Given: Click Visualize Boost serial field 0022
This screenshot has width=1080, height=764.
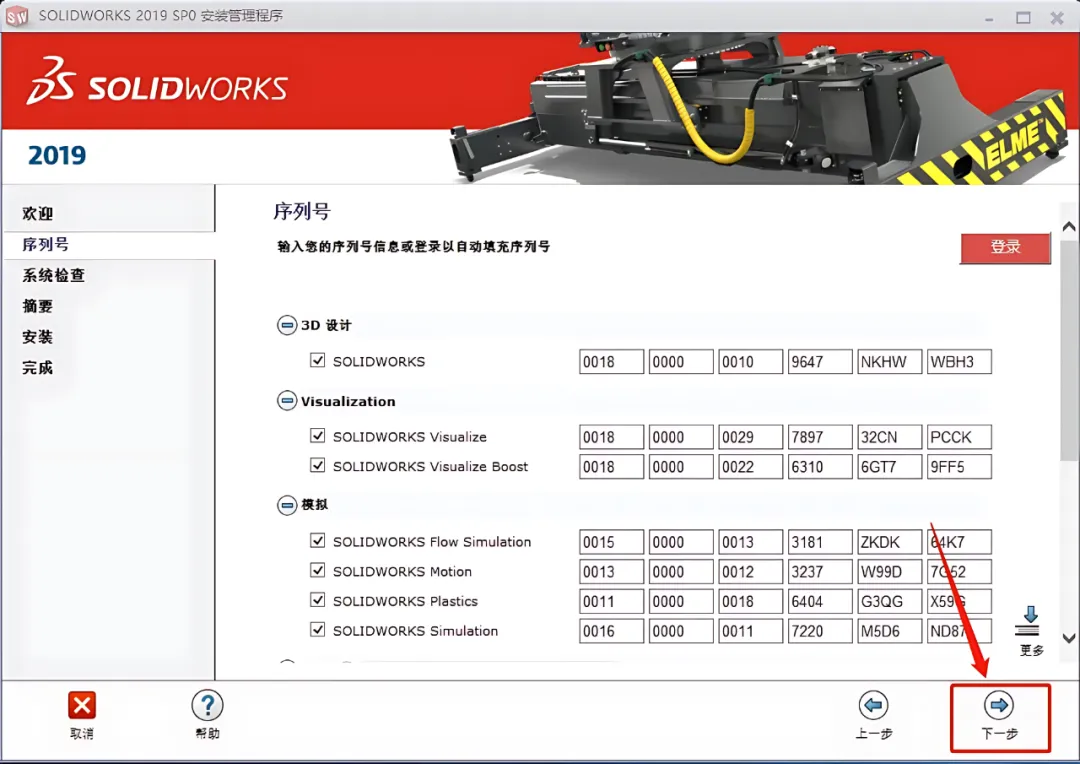Looking at the screenshot, I should tap(750, 466).
